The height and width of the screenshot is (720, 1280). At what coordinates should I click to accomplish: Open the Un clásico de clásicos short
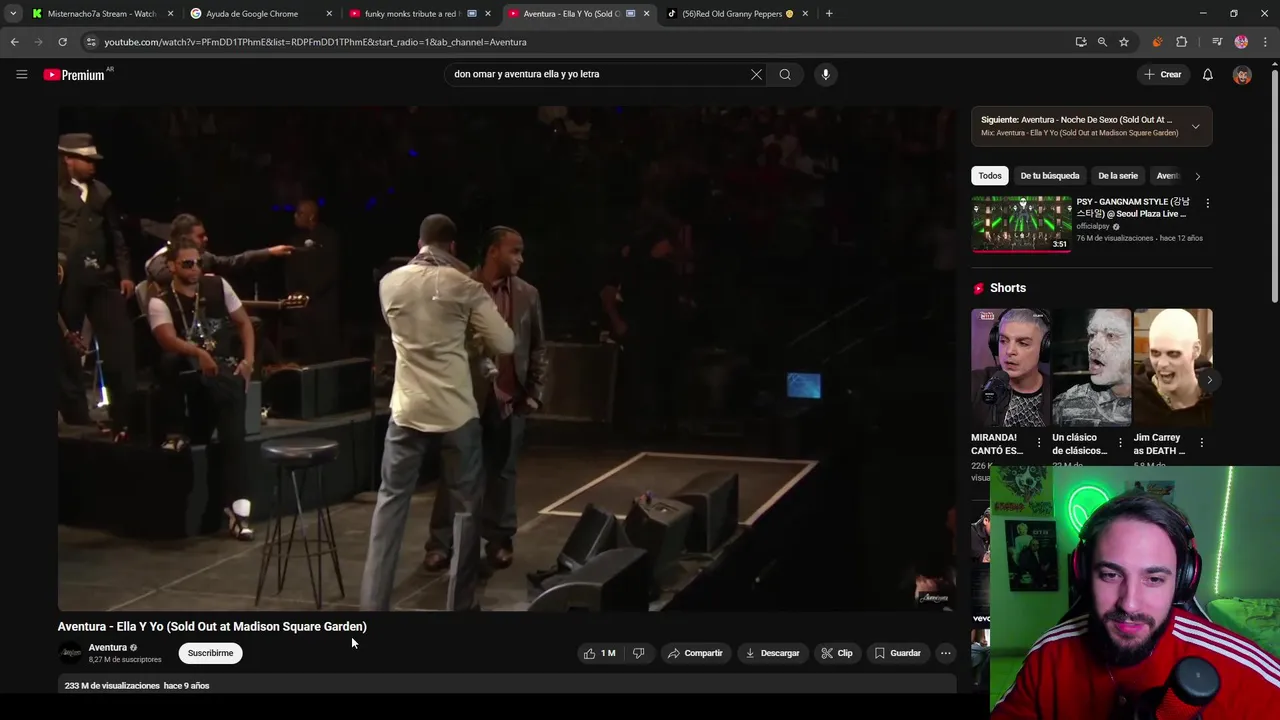click(x=1091, y=367)
